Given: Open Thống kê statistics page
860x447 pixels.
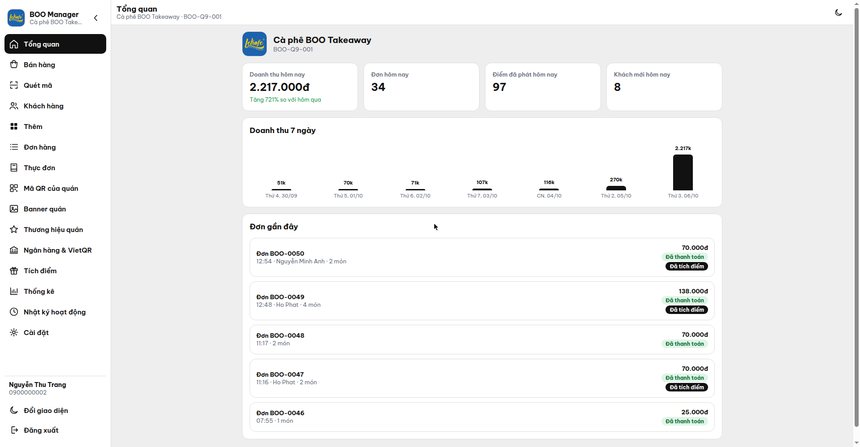Looking at the screenshot, I should 55,291.
